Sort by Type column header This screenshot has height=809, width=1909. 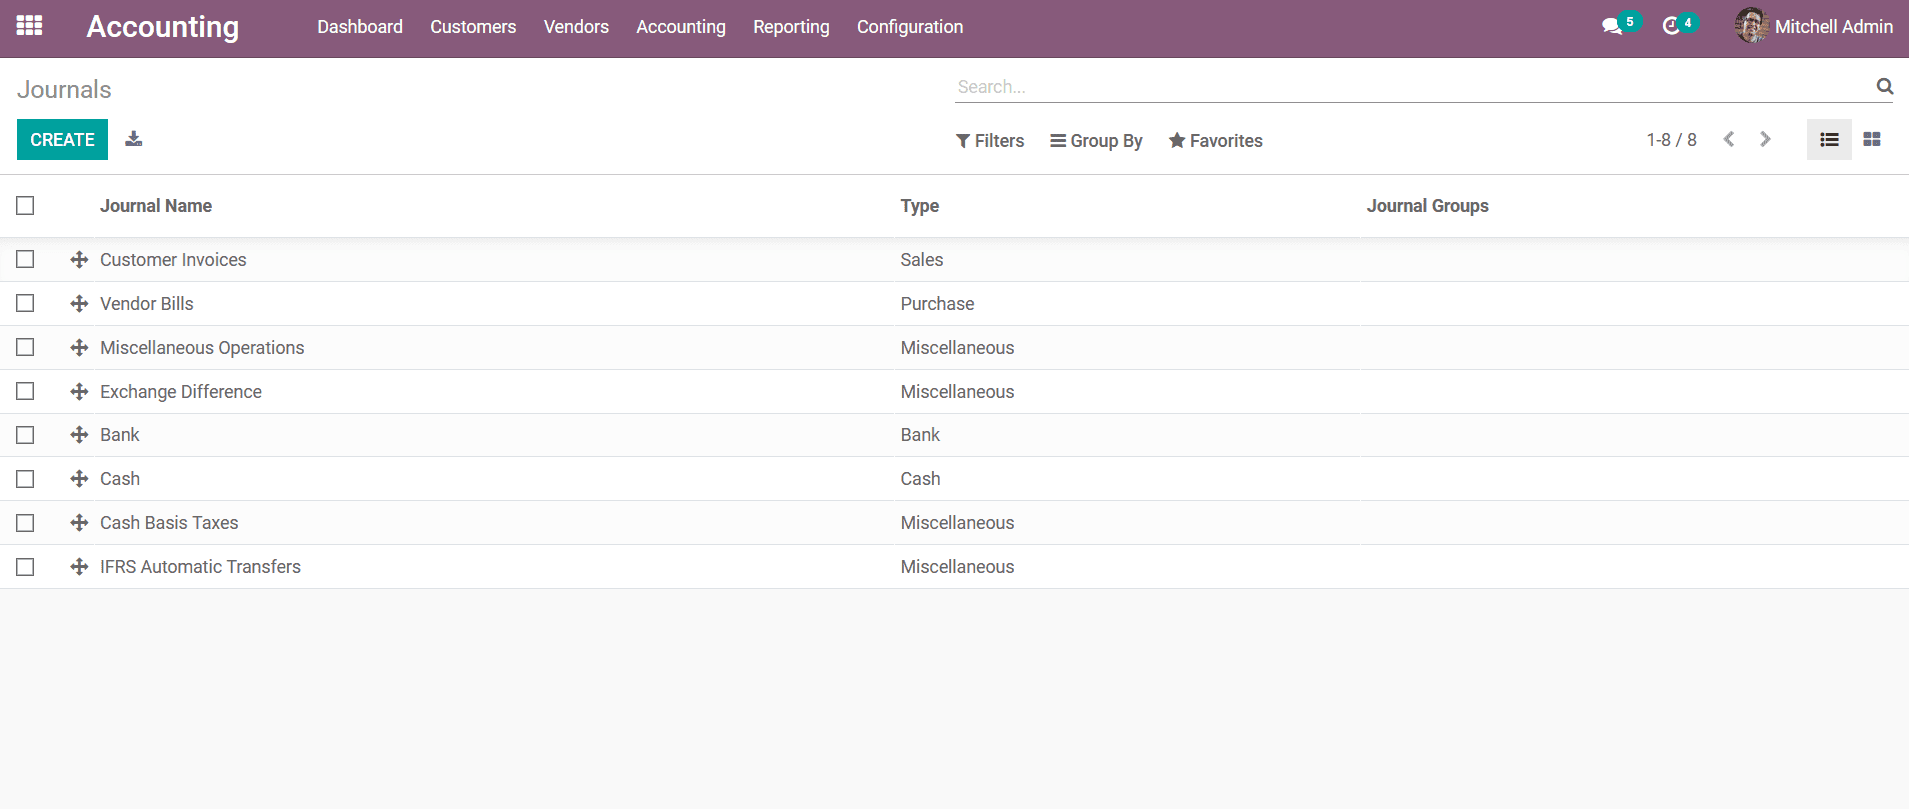pos(919,206)
